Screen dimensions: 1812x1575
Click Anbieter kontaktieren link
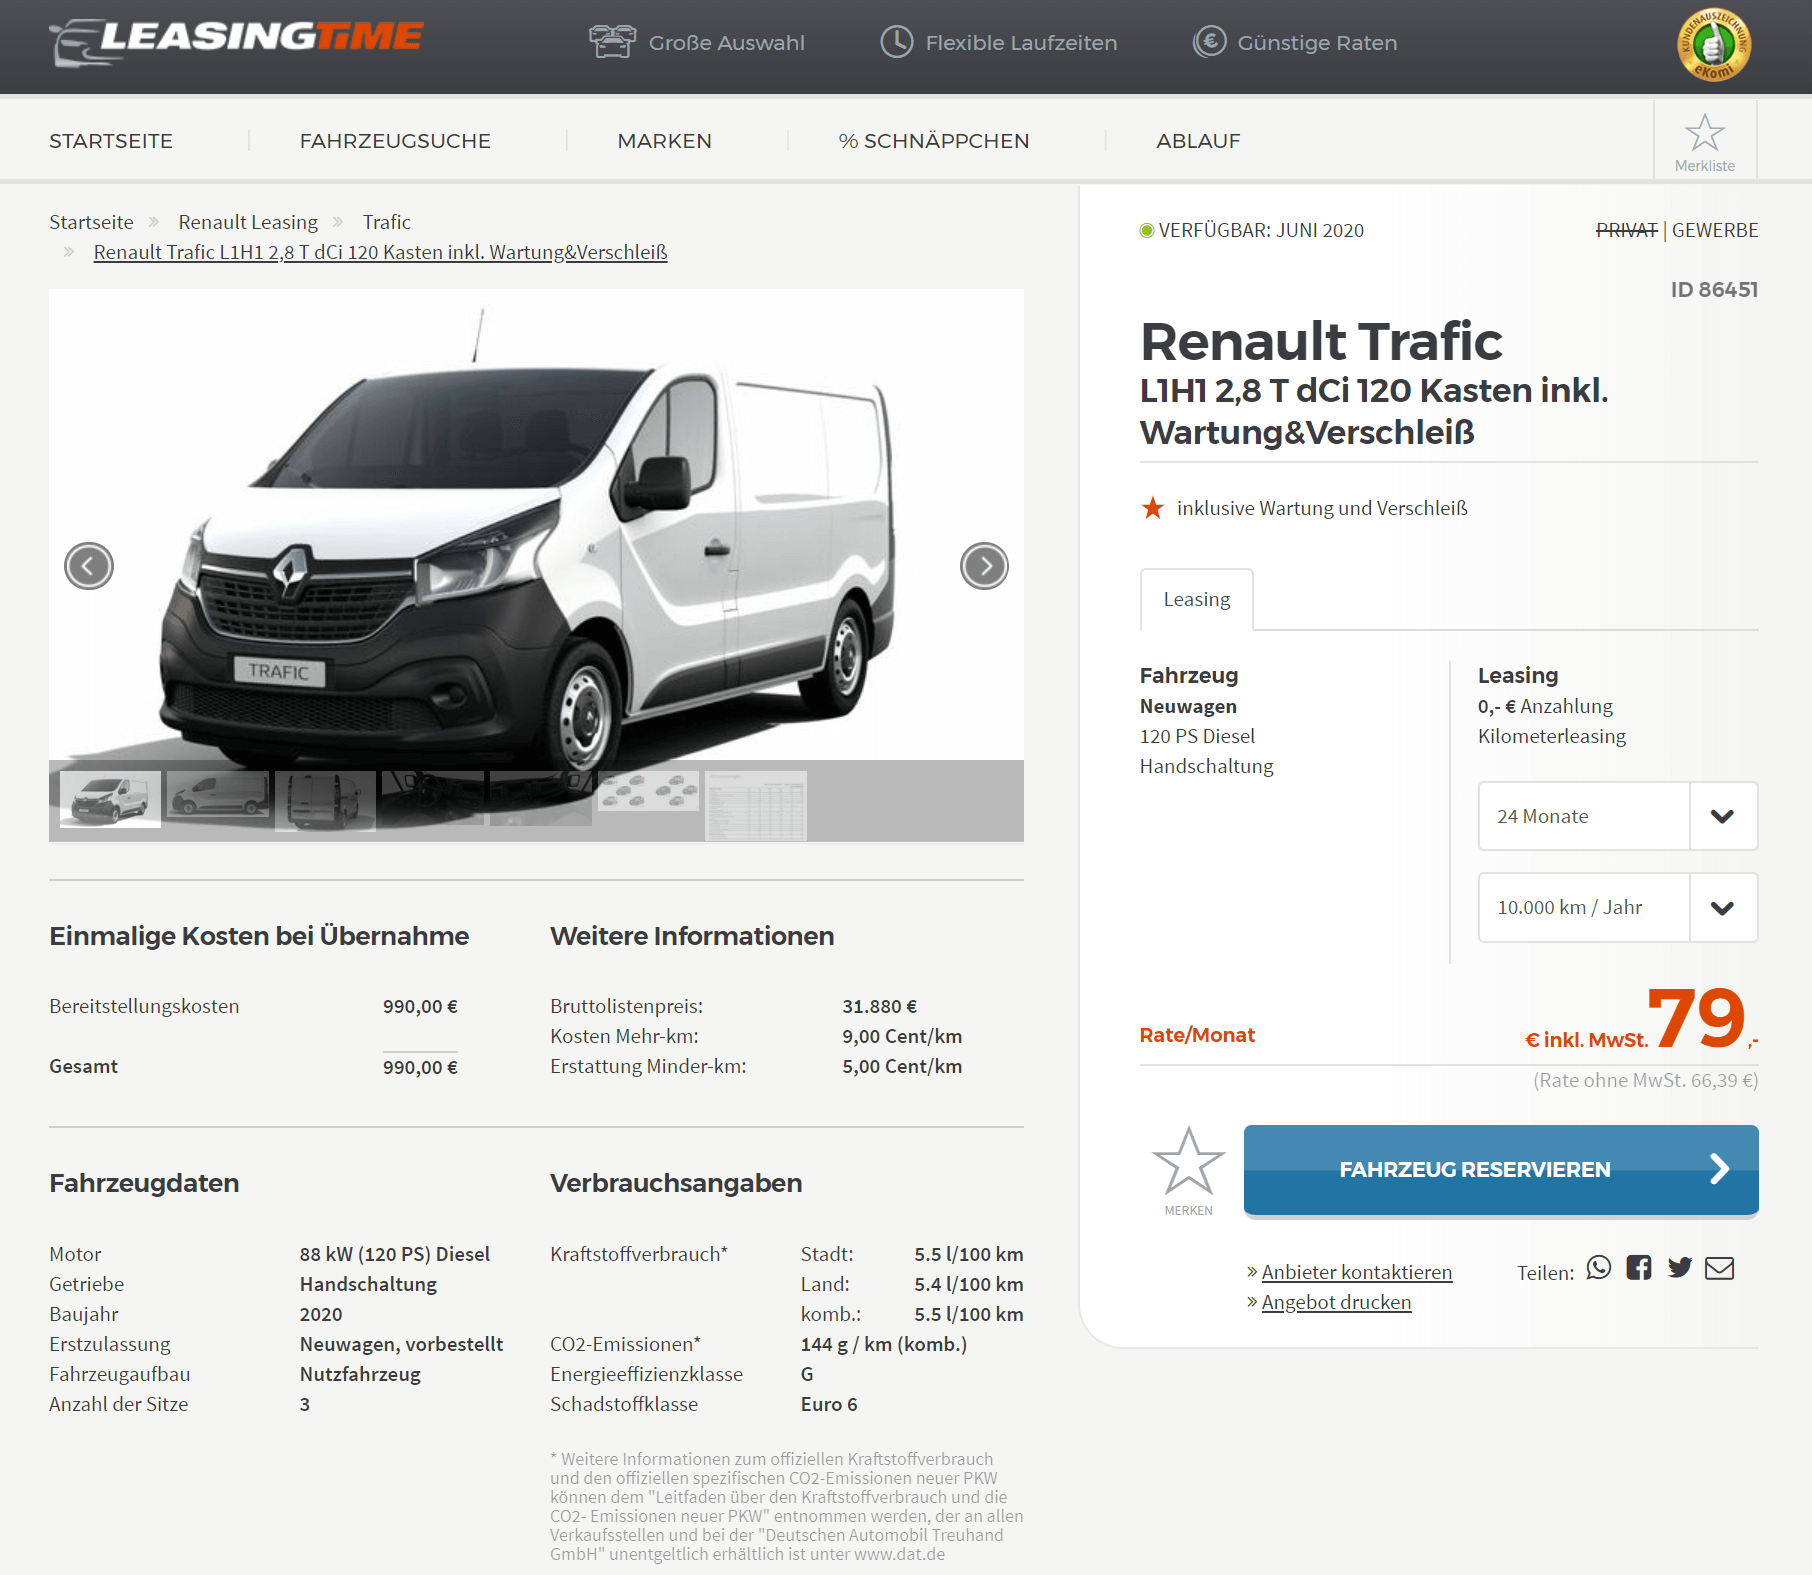point(1357,1272)
